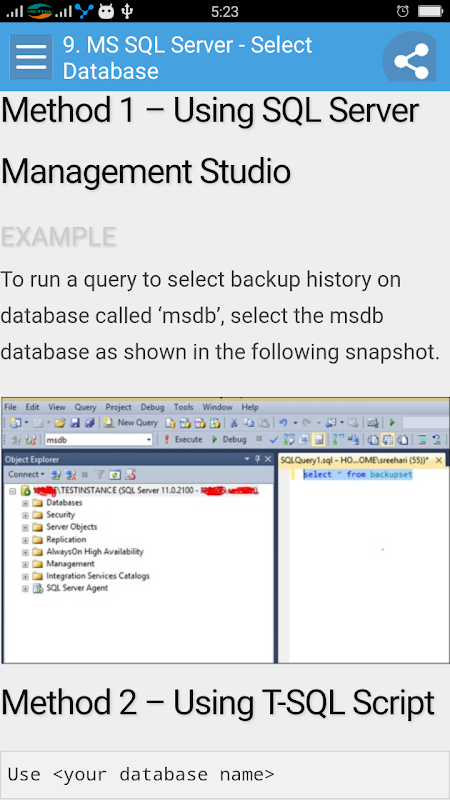Open Connect dropdown in Object Explorer
This screenshot has width=450, height=800.
26,474
